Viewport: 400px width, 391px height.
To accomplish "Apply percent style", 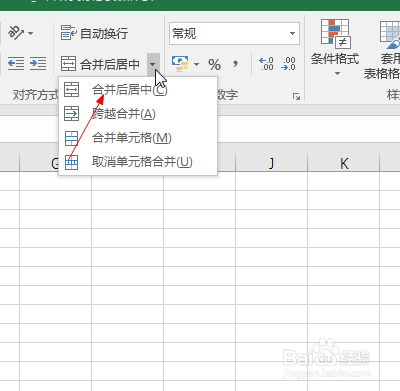I will click(214, 64).
